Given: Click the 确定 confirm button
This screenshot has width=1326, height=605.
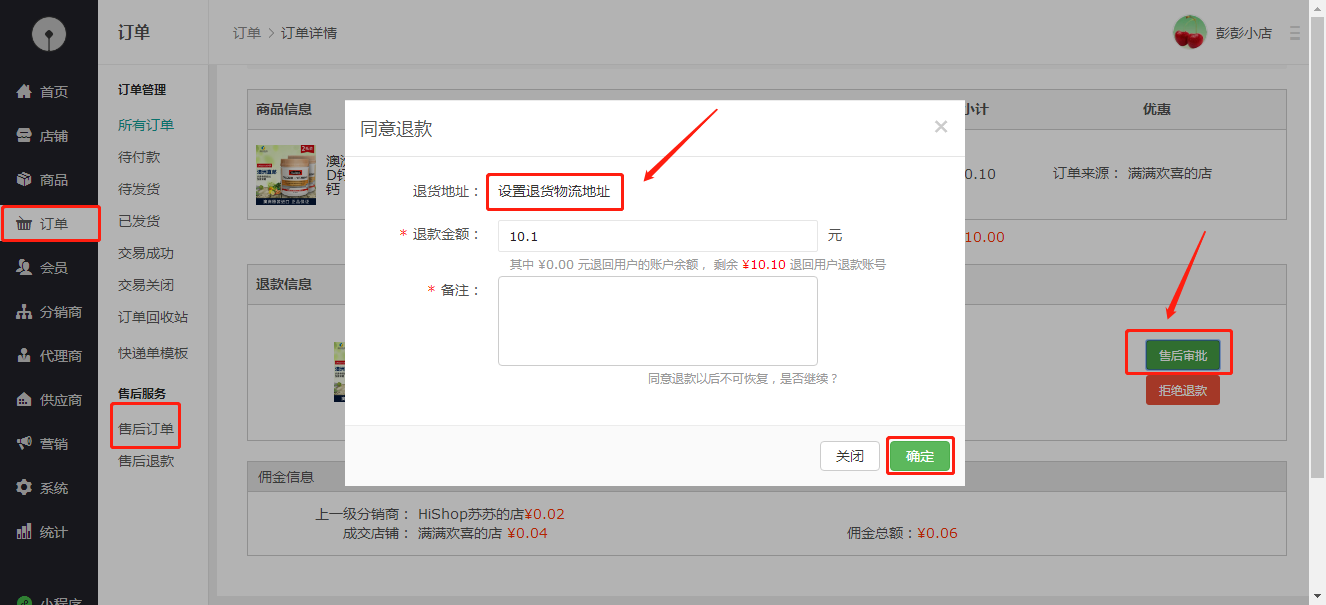Looking at the screenshot, I should pos(919,455).
